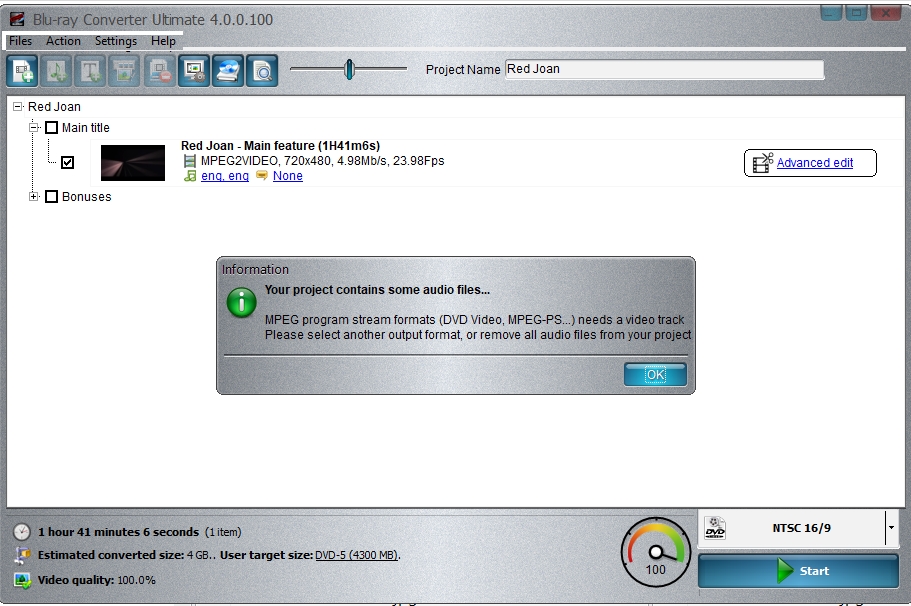The image size is (911, 606).
Task: Open the Files menu
Action: (20, 41)
